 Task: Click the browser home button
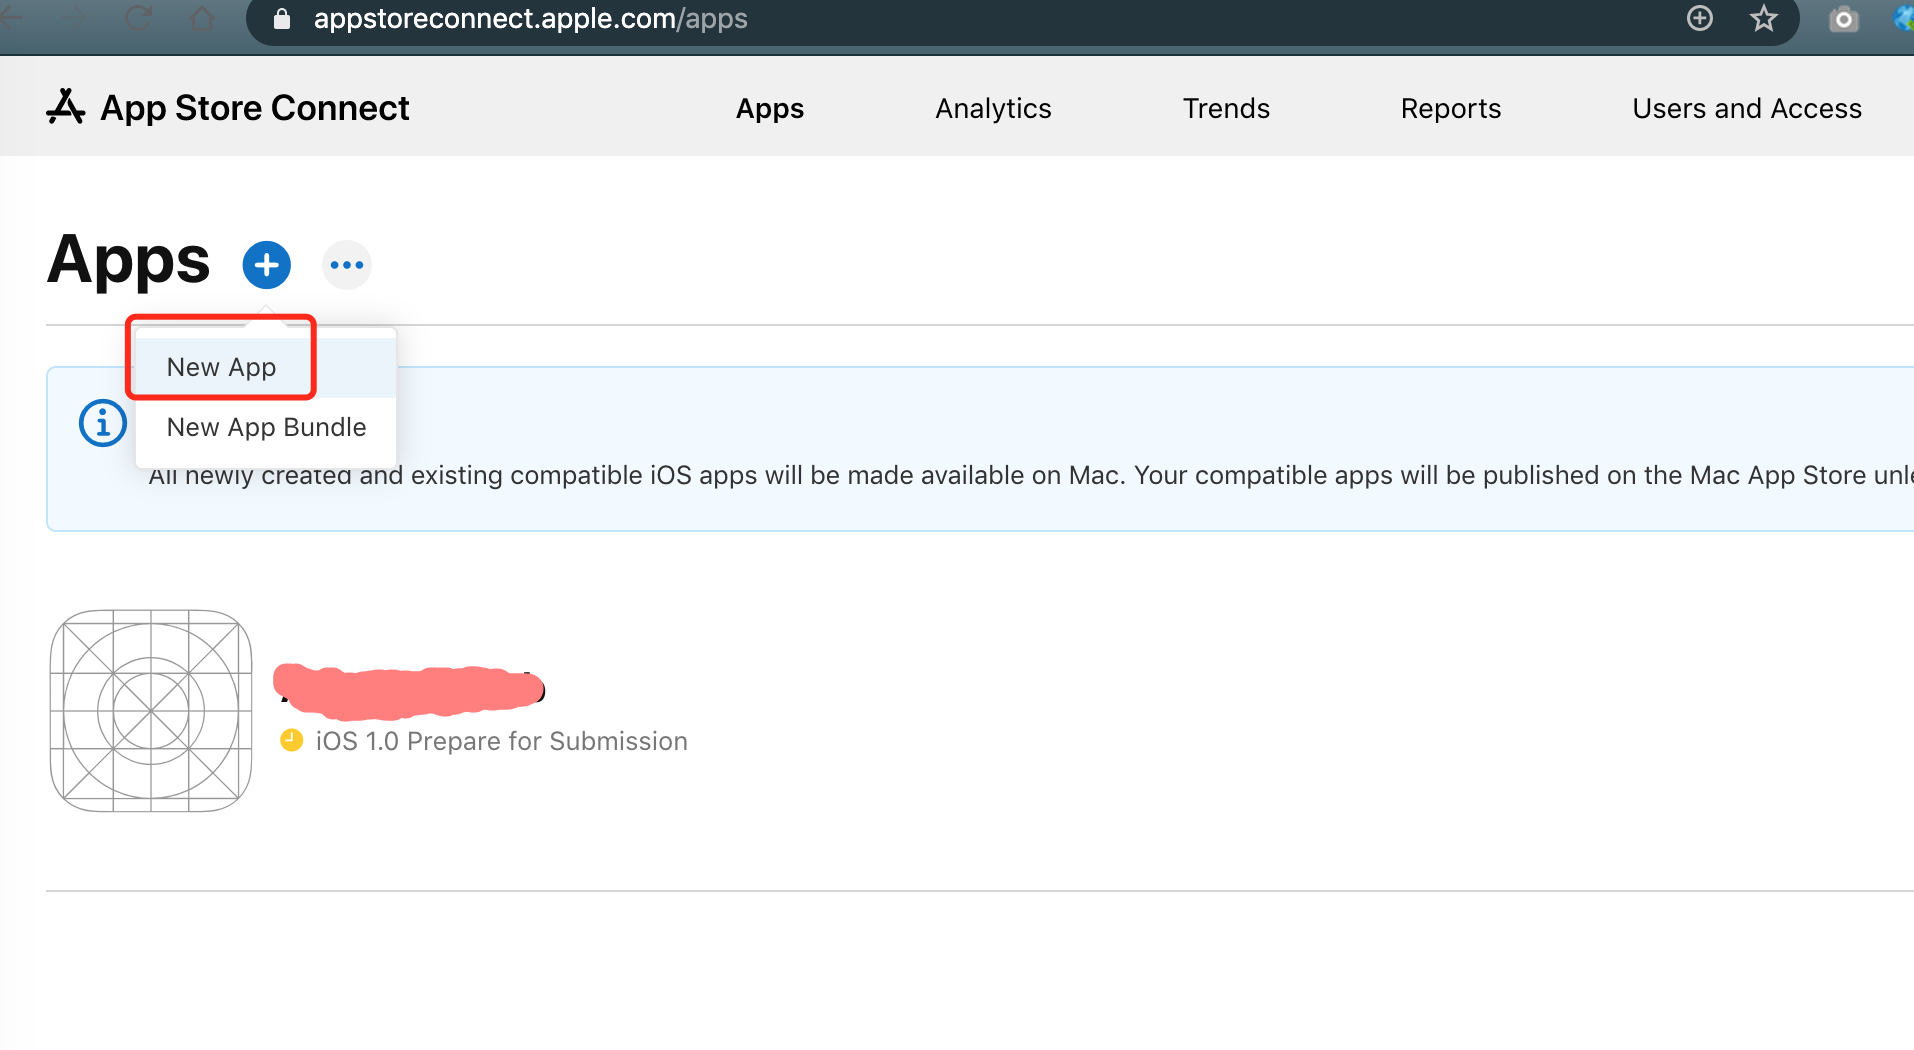(202, 18)
